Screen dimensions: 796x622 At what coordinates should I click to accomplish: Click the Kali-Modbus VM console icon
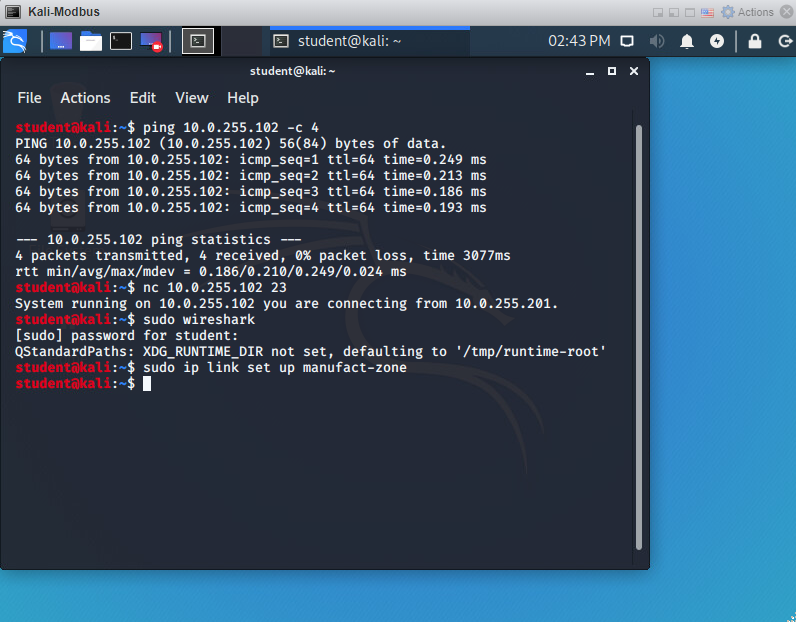coord(12,12)
